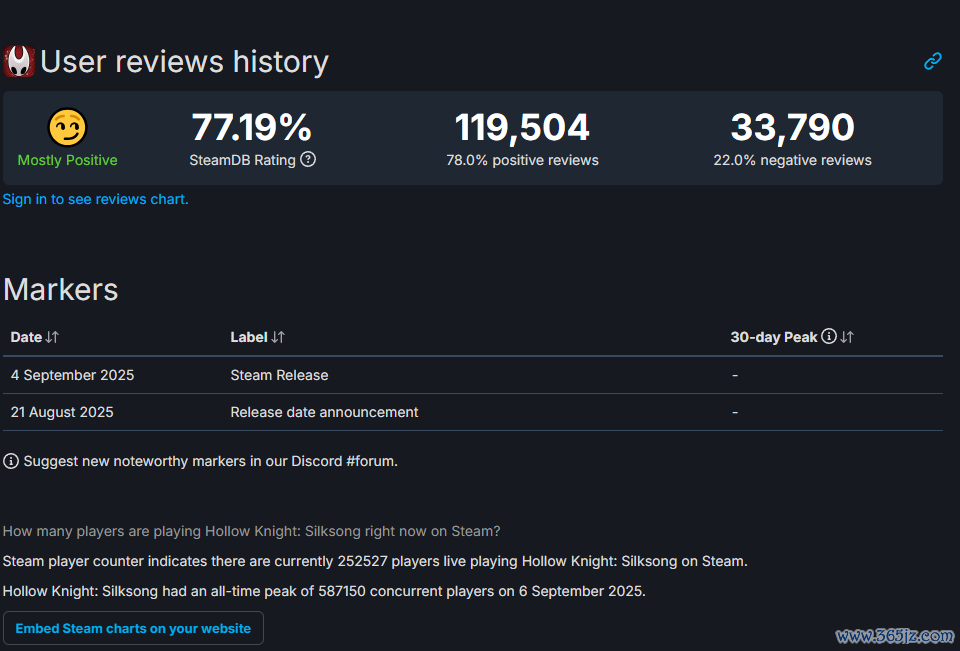The width and height of the screenshot is (960, 651).
Task: Click the 'User reviews history' heading
Action: (x=184, y=62)
